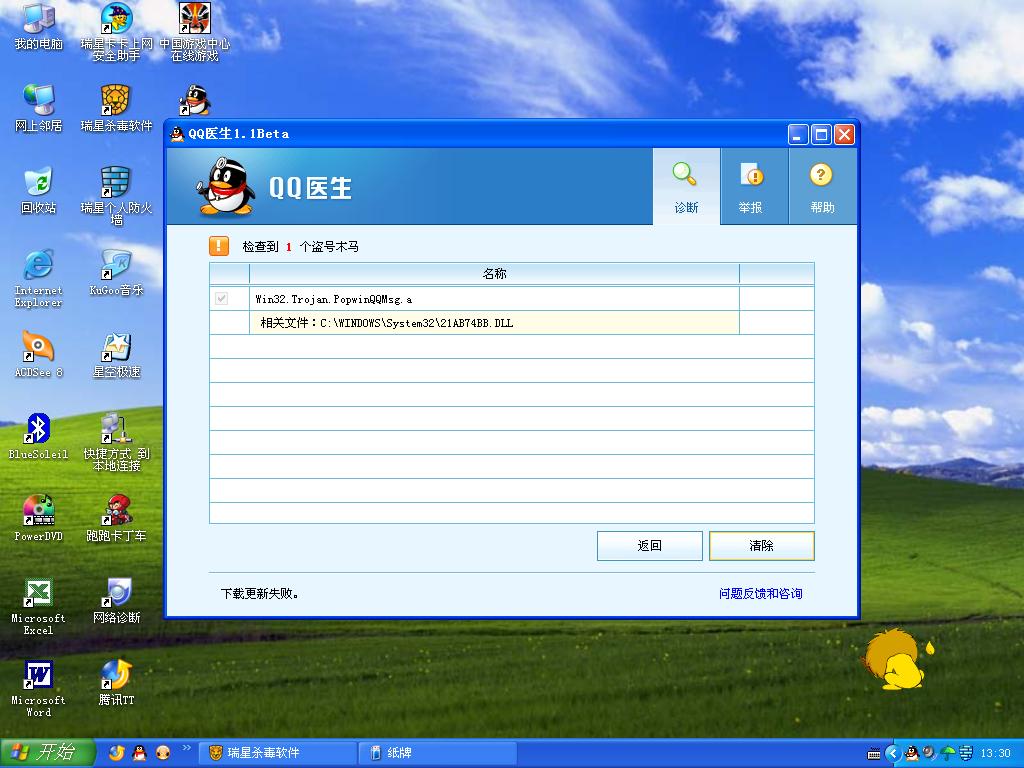Close the QQ医生 window
This screenshot has height=768, width=1024.
click(844, 135)
